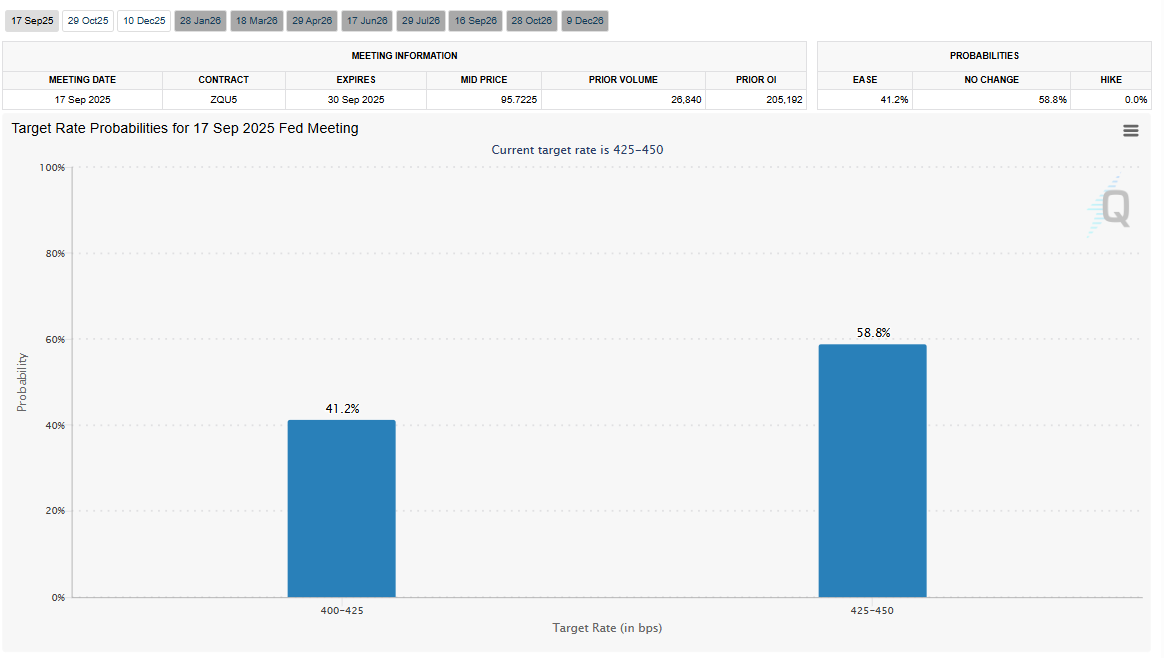Click the ZQU5 contract cell
1164x658 pixels.
click(x=223, y=100)
